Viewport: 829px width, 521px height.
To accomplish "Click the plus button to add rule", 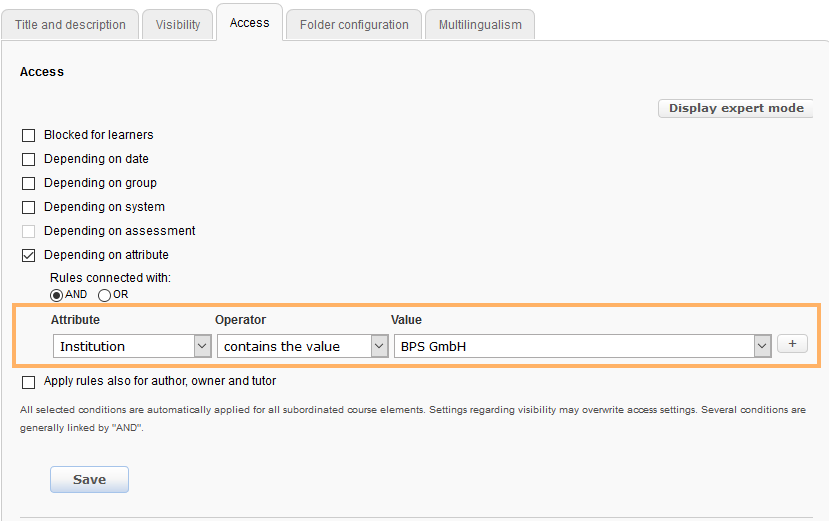I will click(x=792, y=344).
